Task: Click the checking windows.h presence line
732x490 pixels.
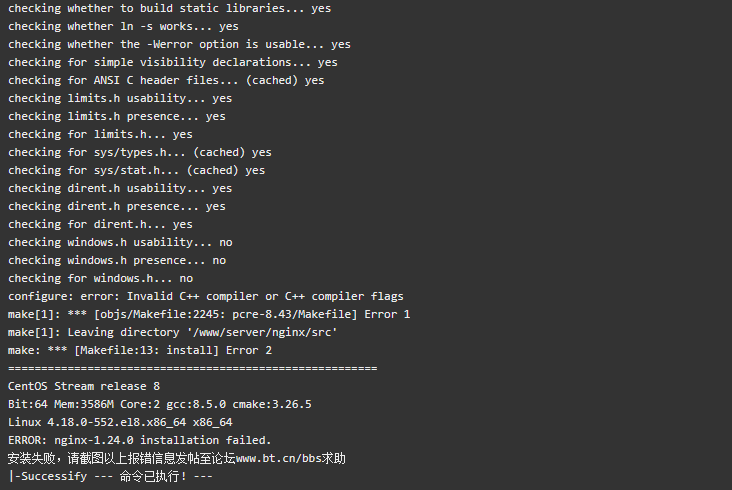Action: tap(117, 260)
